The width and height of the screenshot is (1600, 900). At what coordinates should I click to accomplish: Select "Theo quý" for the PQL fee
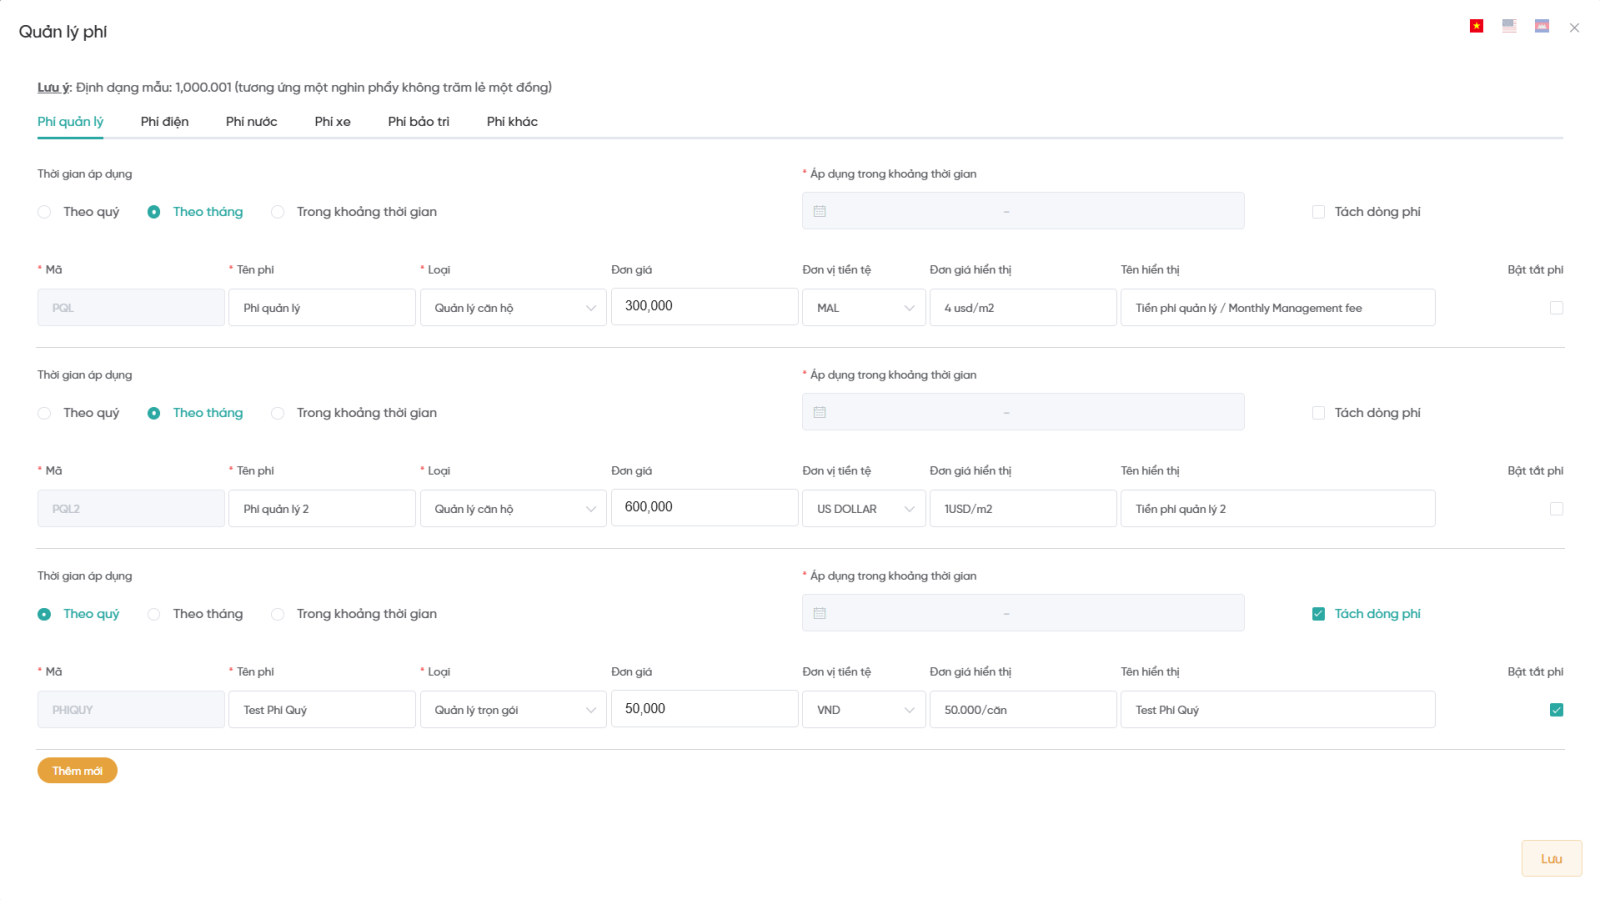[x=45, y=212]
